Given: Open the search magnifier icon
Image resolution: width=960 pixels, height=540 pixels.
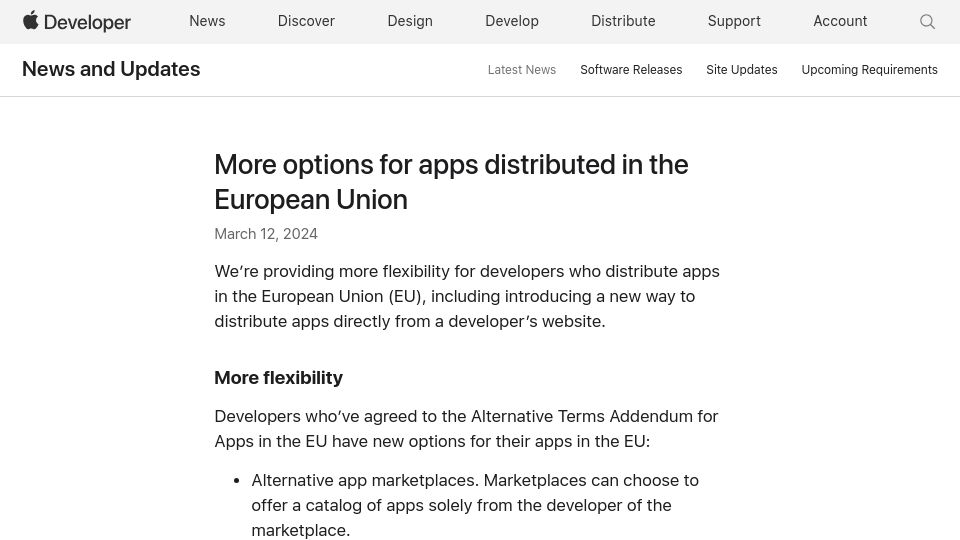Looking at the screenshot, I should (x=927, y=22).
